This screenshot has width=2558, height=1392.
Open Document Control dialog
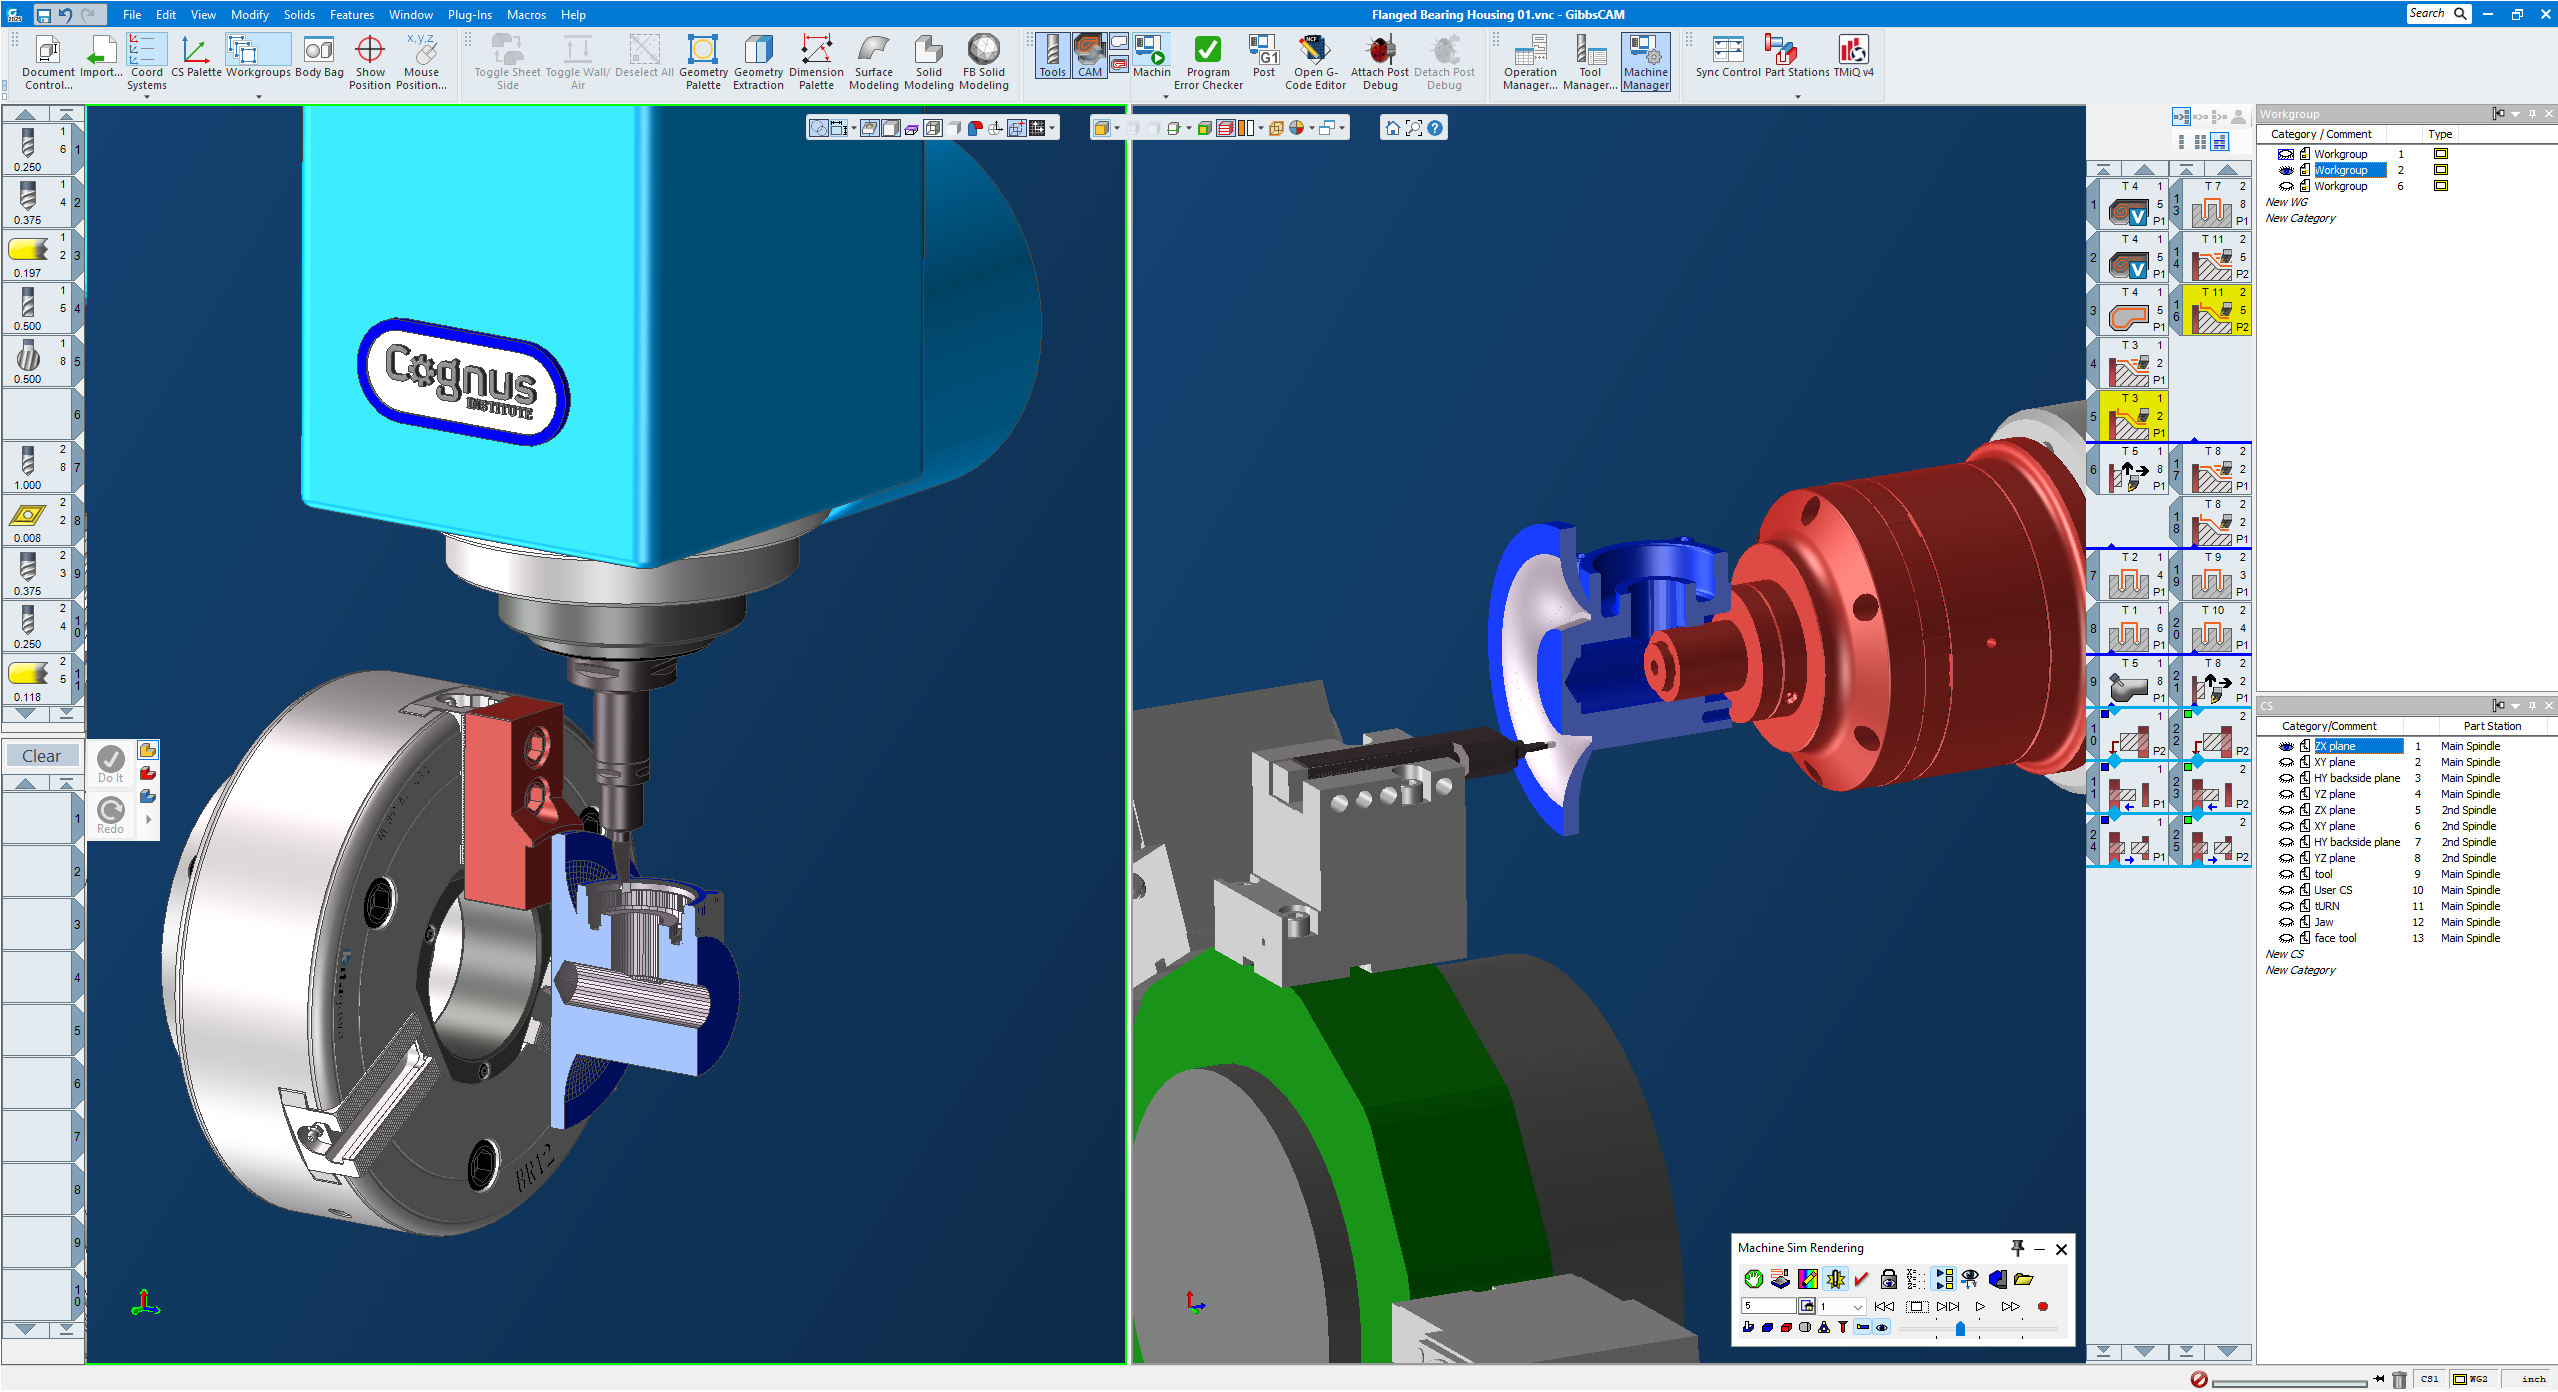pyautogui.click(x=48, y=62)
